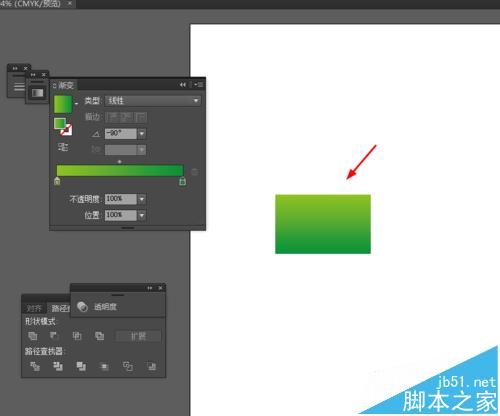Click the Trim pathfinder icon
This screenshot has width=500, height=416.
(58, 366)
